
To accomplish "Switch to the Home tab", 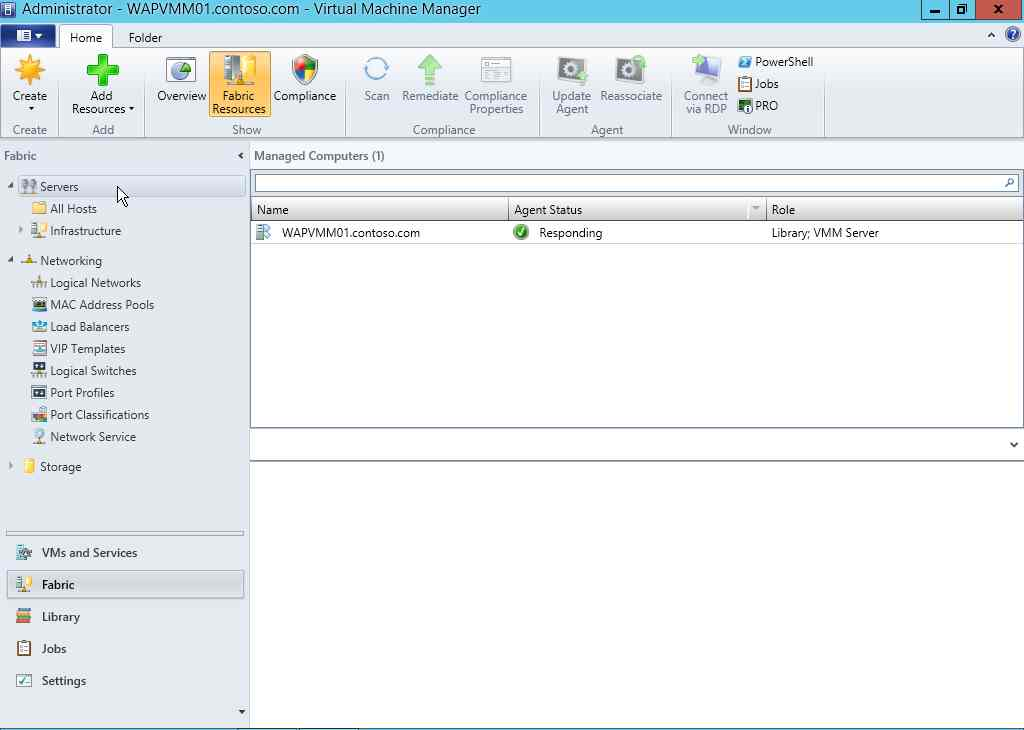I will click(86, 37).
